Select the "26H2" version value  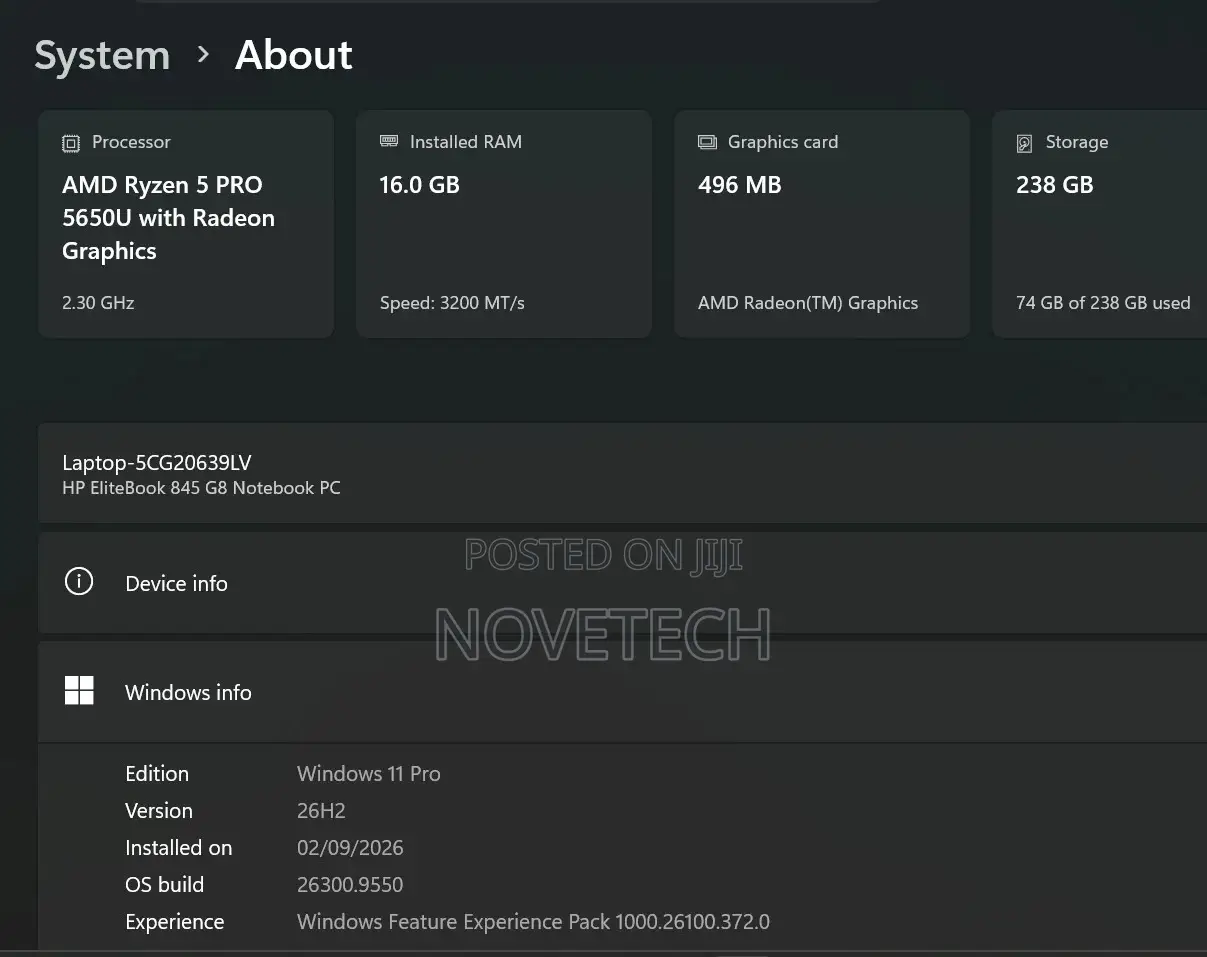click(321, 811)
